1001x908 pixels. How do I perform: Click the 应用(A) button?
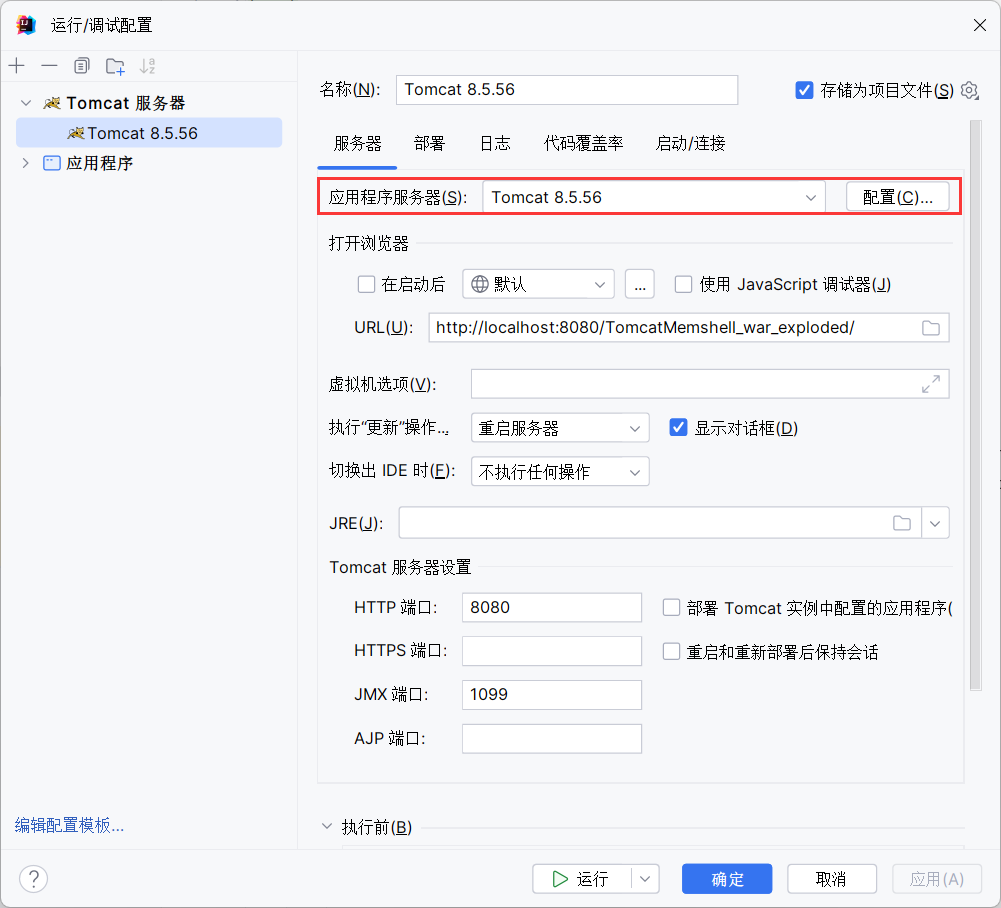coord(937,879)
